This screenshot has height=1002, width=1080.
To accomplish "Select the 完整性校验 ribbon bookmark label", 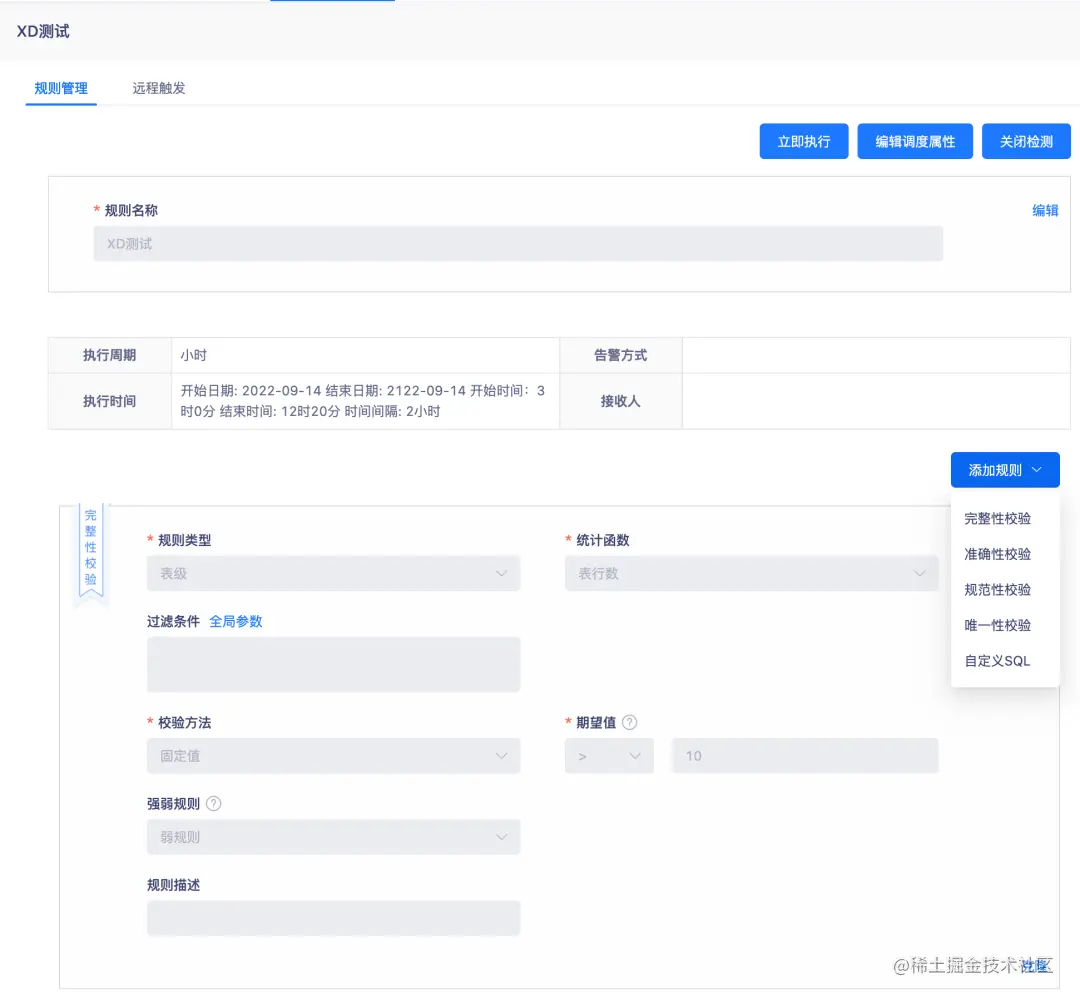I will [91, 551].
